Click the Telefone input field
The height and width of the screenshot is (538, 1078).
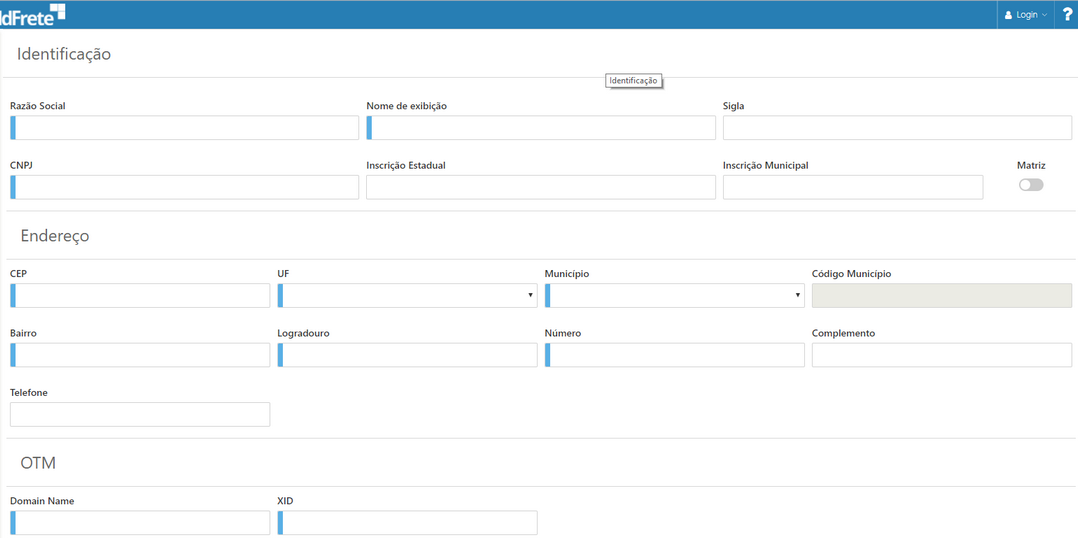[140, 414]
